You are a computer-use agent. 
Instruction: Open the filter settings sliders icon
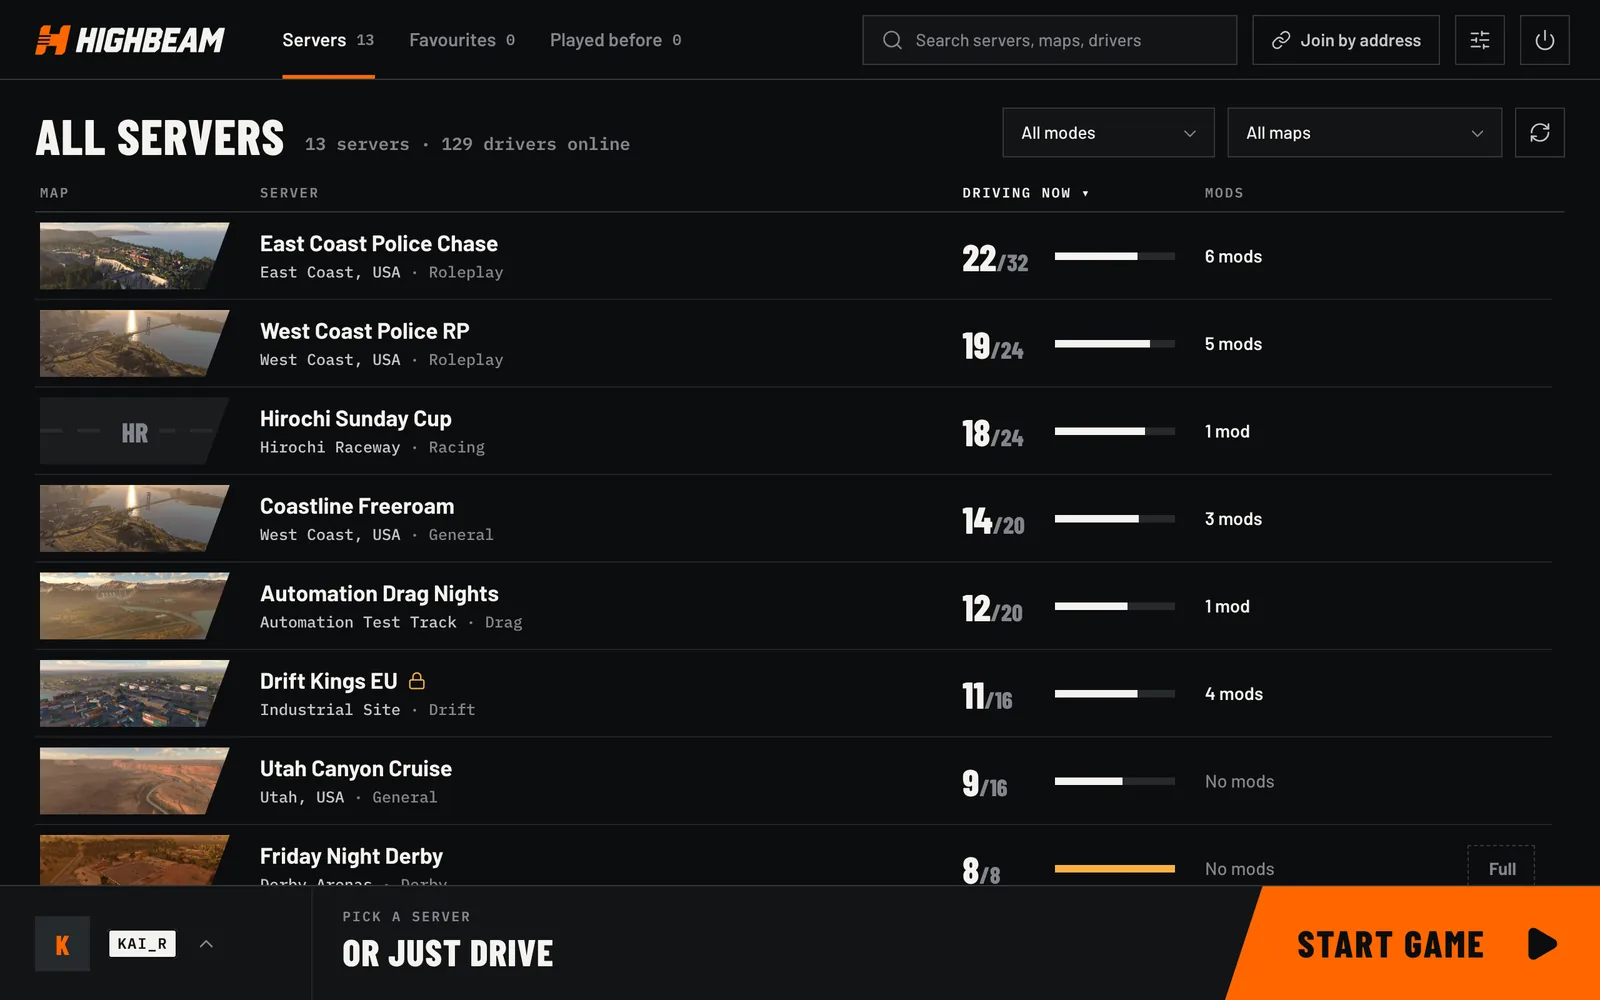(x=1479, y=40)
